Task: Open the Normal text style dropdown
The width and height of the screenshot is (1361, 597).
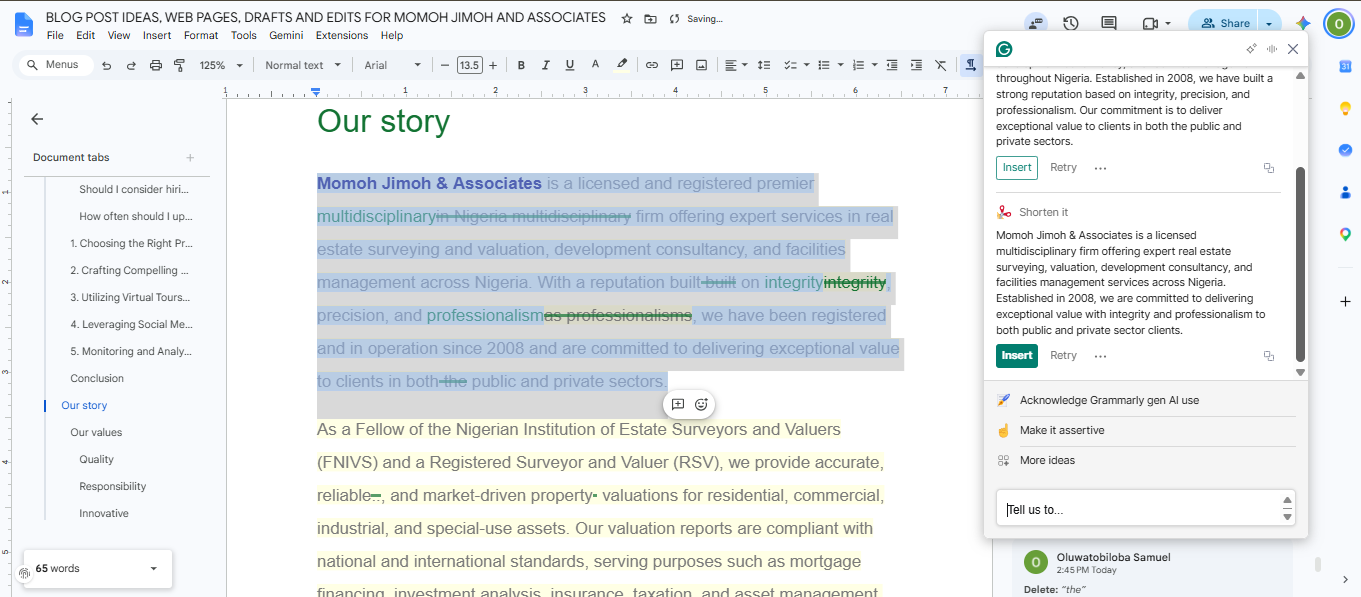Action: 303,65
